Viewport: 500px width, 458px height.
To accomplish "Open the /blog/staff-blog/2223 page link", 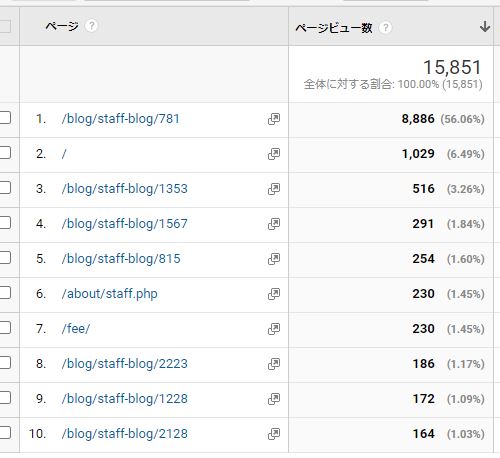I will [x=125, y=364].
